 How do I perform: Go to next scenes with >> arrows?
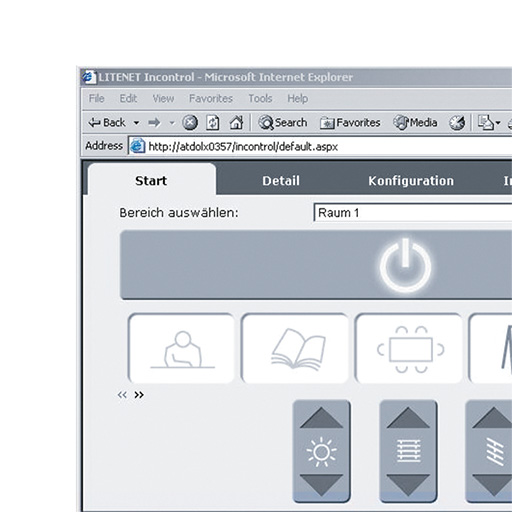click(x=139, y=395)
